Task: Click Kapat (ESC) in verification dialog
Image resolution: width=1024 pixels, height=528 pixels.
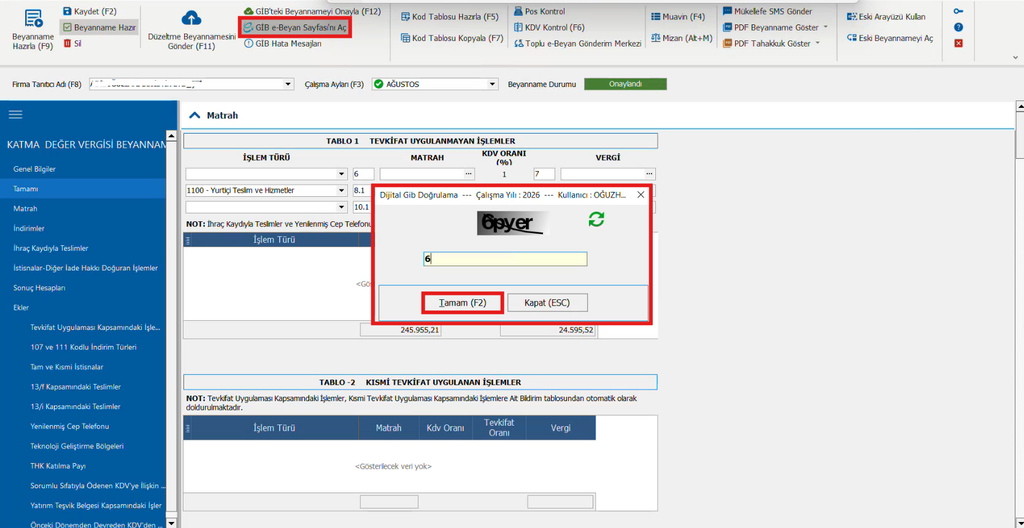Action: tap(548, 303)
